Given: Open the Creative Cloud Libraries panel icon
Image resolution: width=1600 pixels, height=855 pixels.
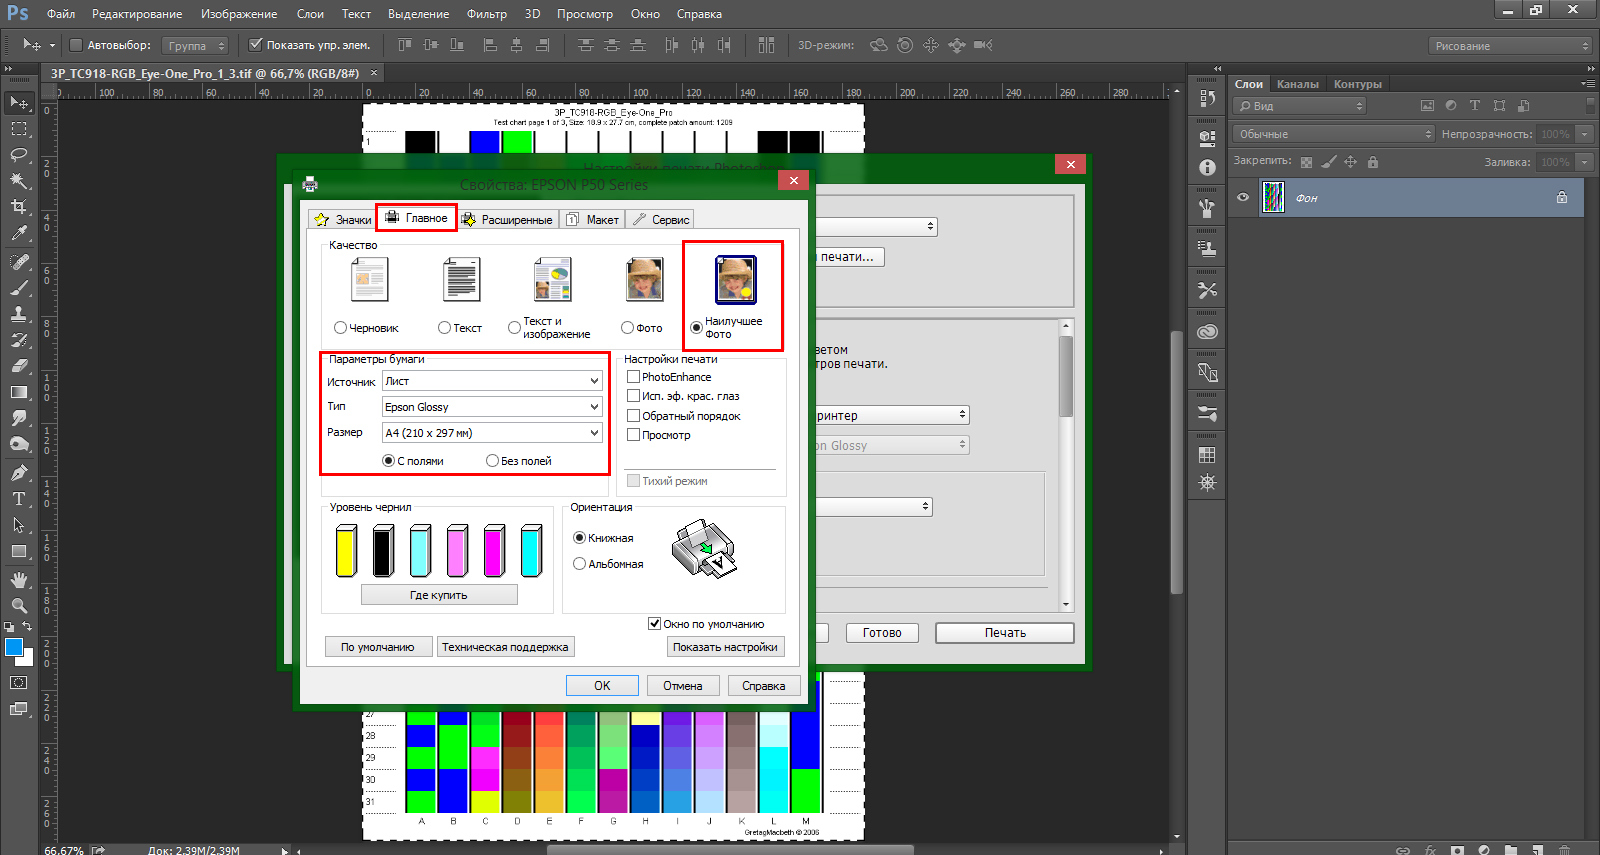Looking at the screenshot, I should [x=1208, y=332].
